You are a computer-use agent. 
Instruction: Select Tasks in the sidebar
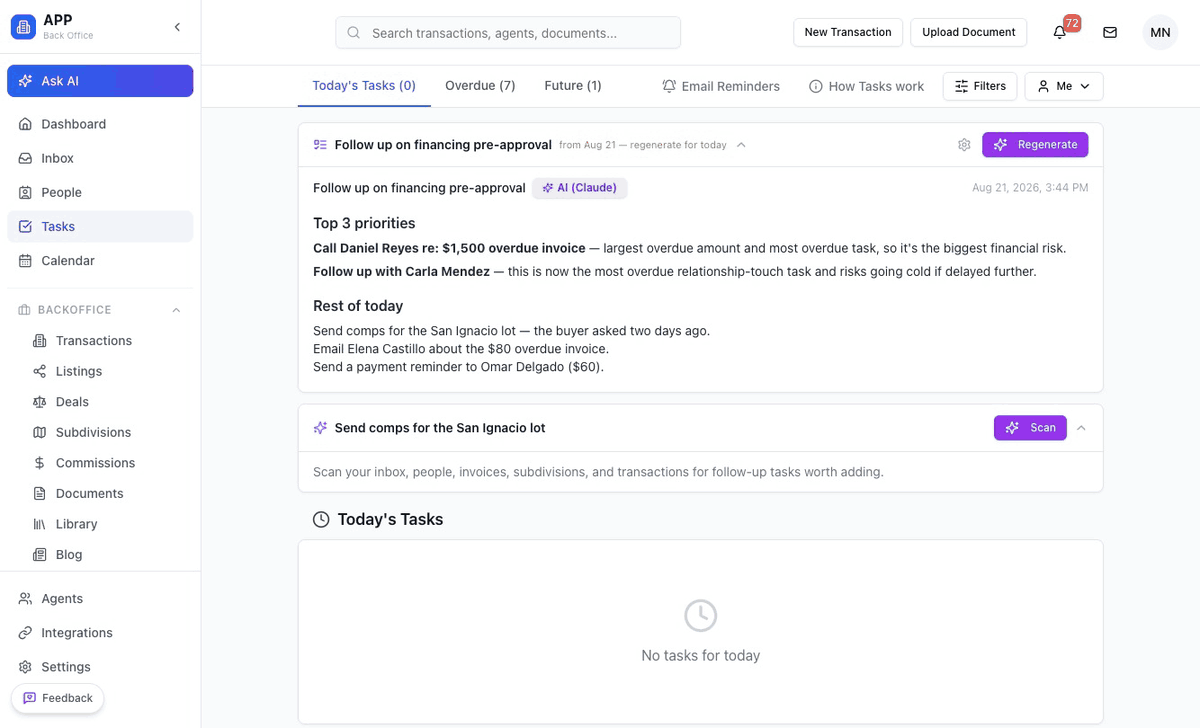(100, 226)
